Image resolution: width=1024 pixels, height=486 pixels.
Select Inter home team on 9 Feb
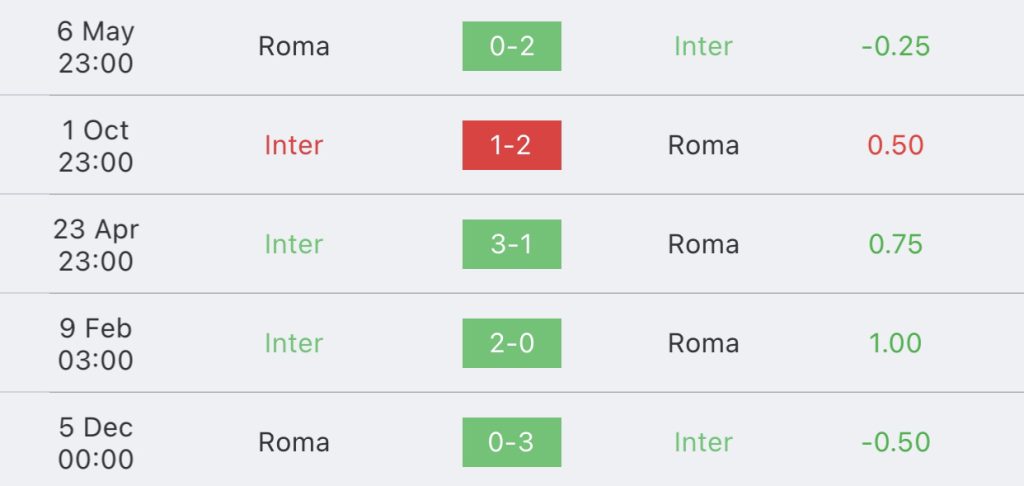pyautogui.click(x=293, y=344)
